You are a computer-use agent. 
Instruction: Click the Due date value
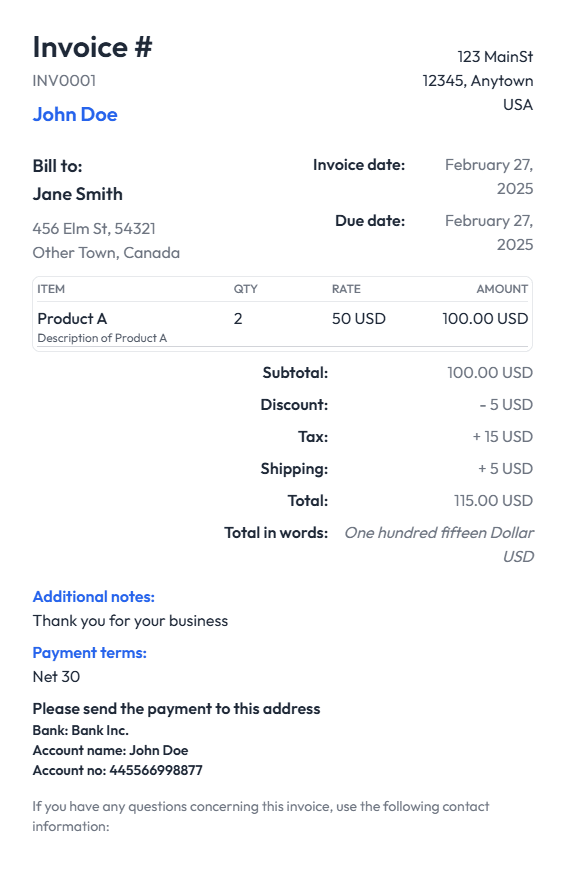[x=489, y=232]
